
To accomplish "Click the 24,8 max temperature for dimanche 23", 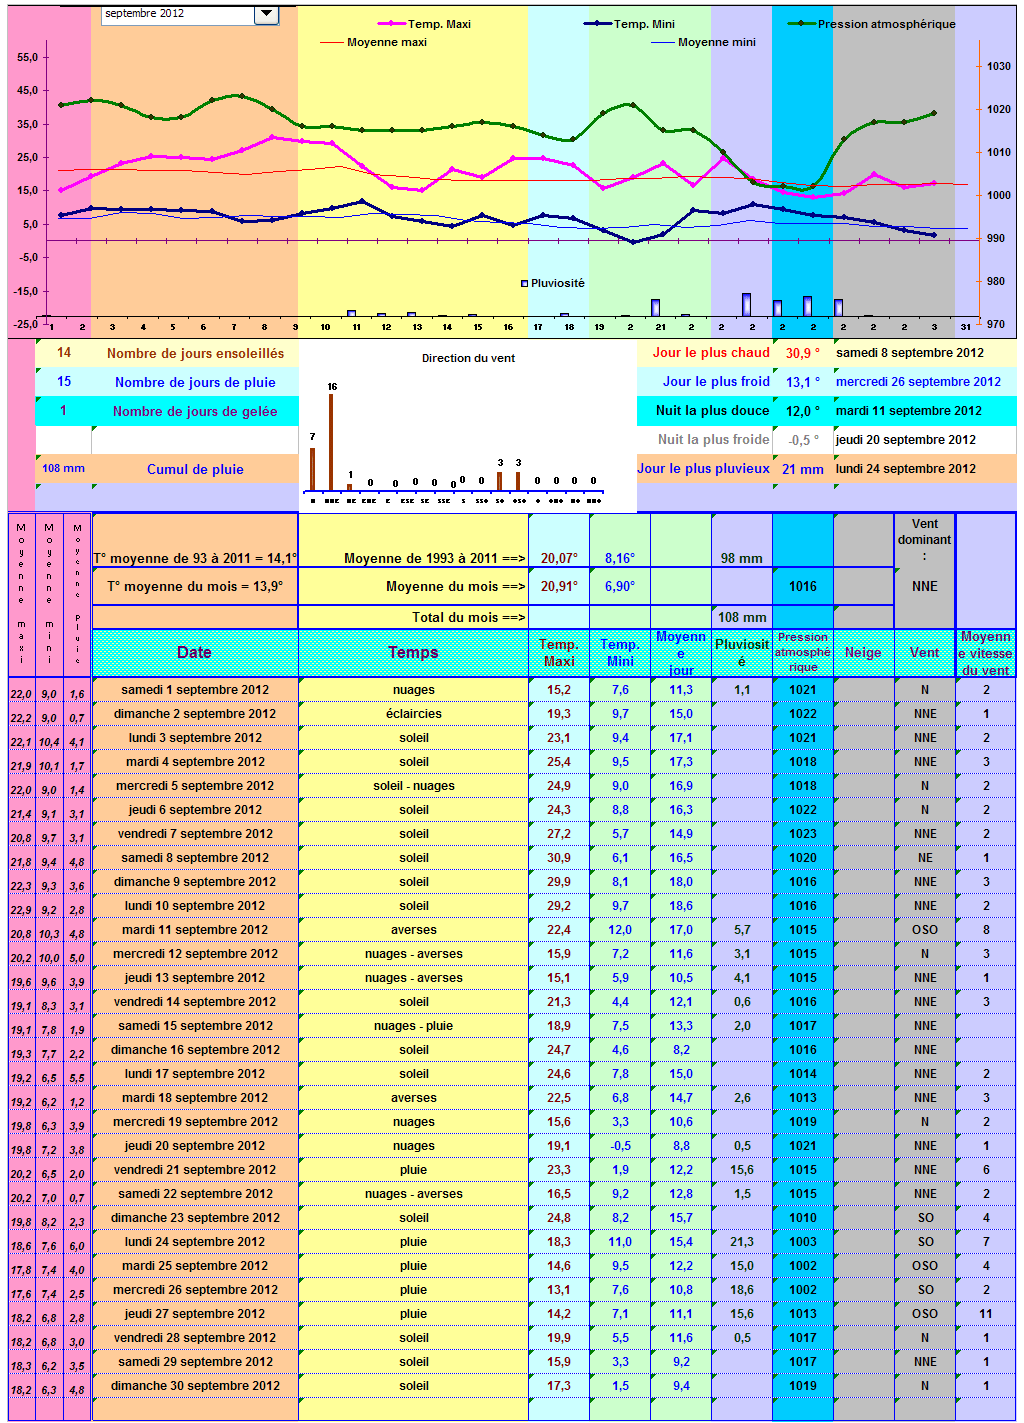I will (x=559, y=1218).
